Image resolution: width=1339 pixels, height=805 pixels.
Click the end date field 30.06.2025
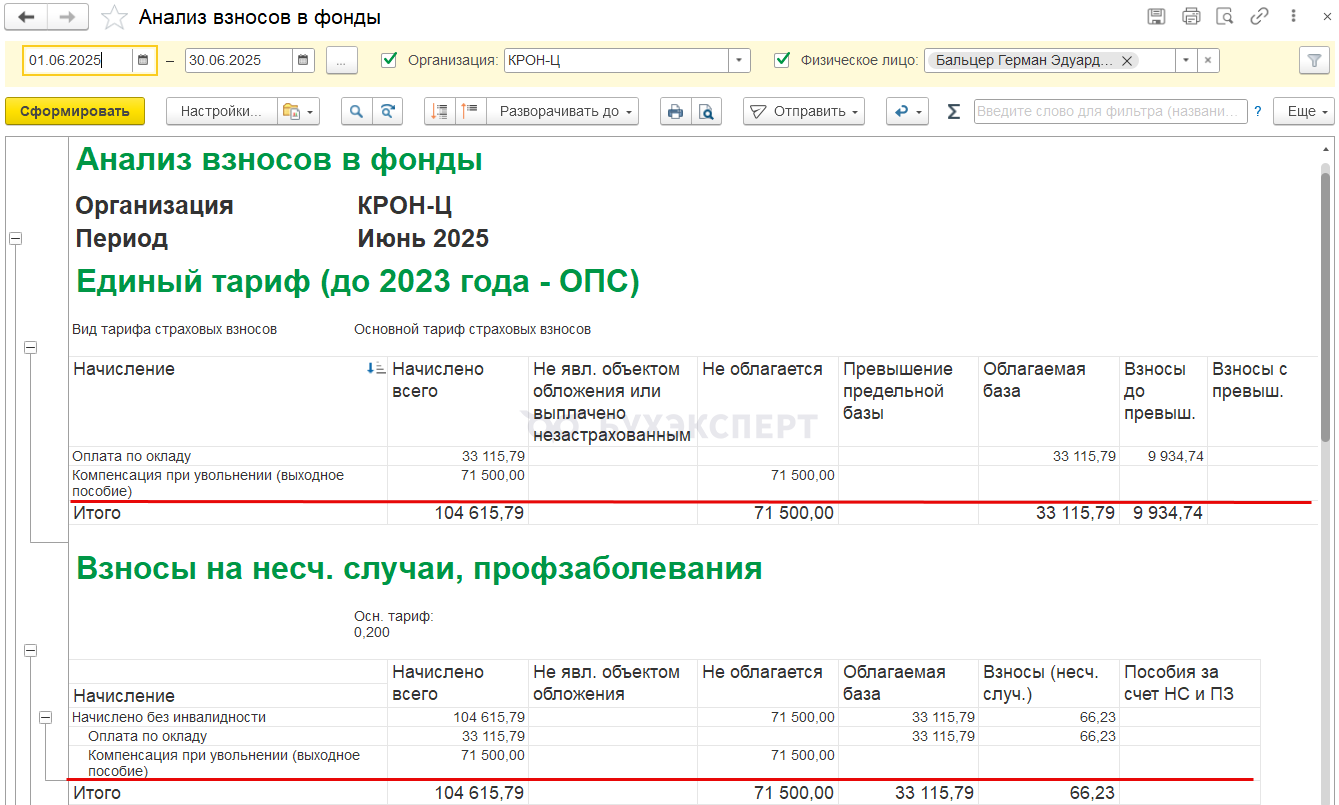(x=239, y=60)
